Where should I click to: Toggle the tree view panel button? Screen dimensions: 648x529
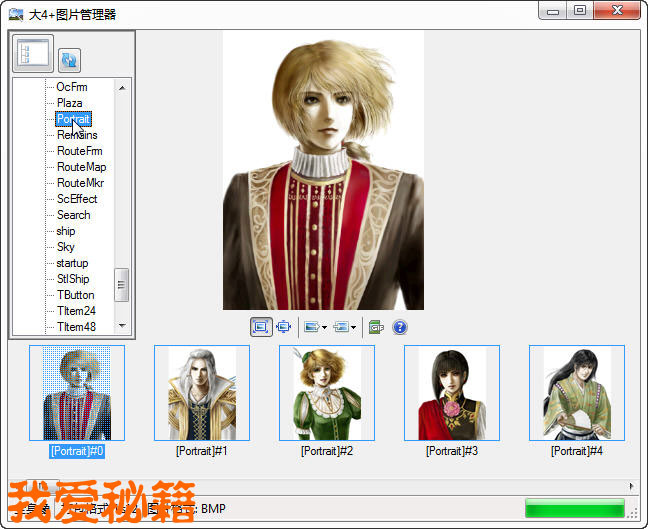33,54
